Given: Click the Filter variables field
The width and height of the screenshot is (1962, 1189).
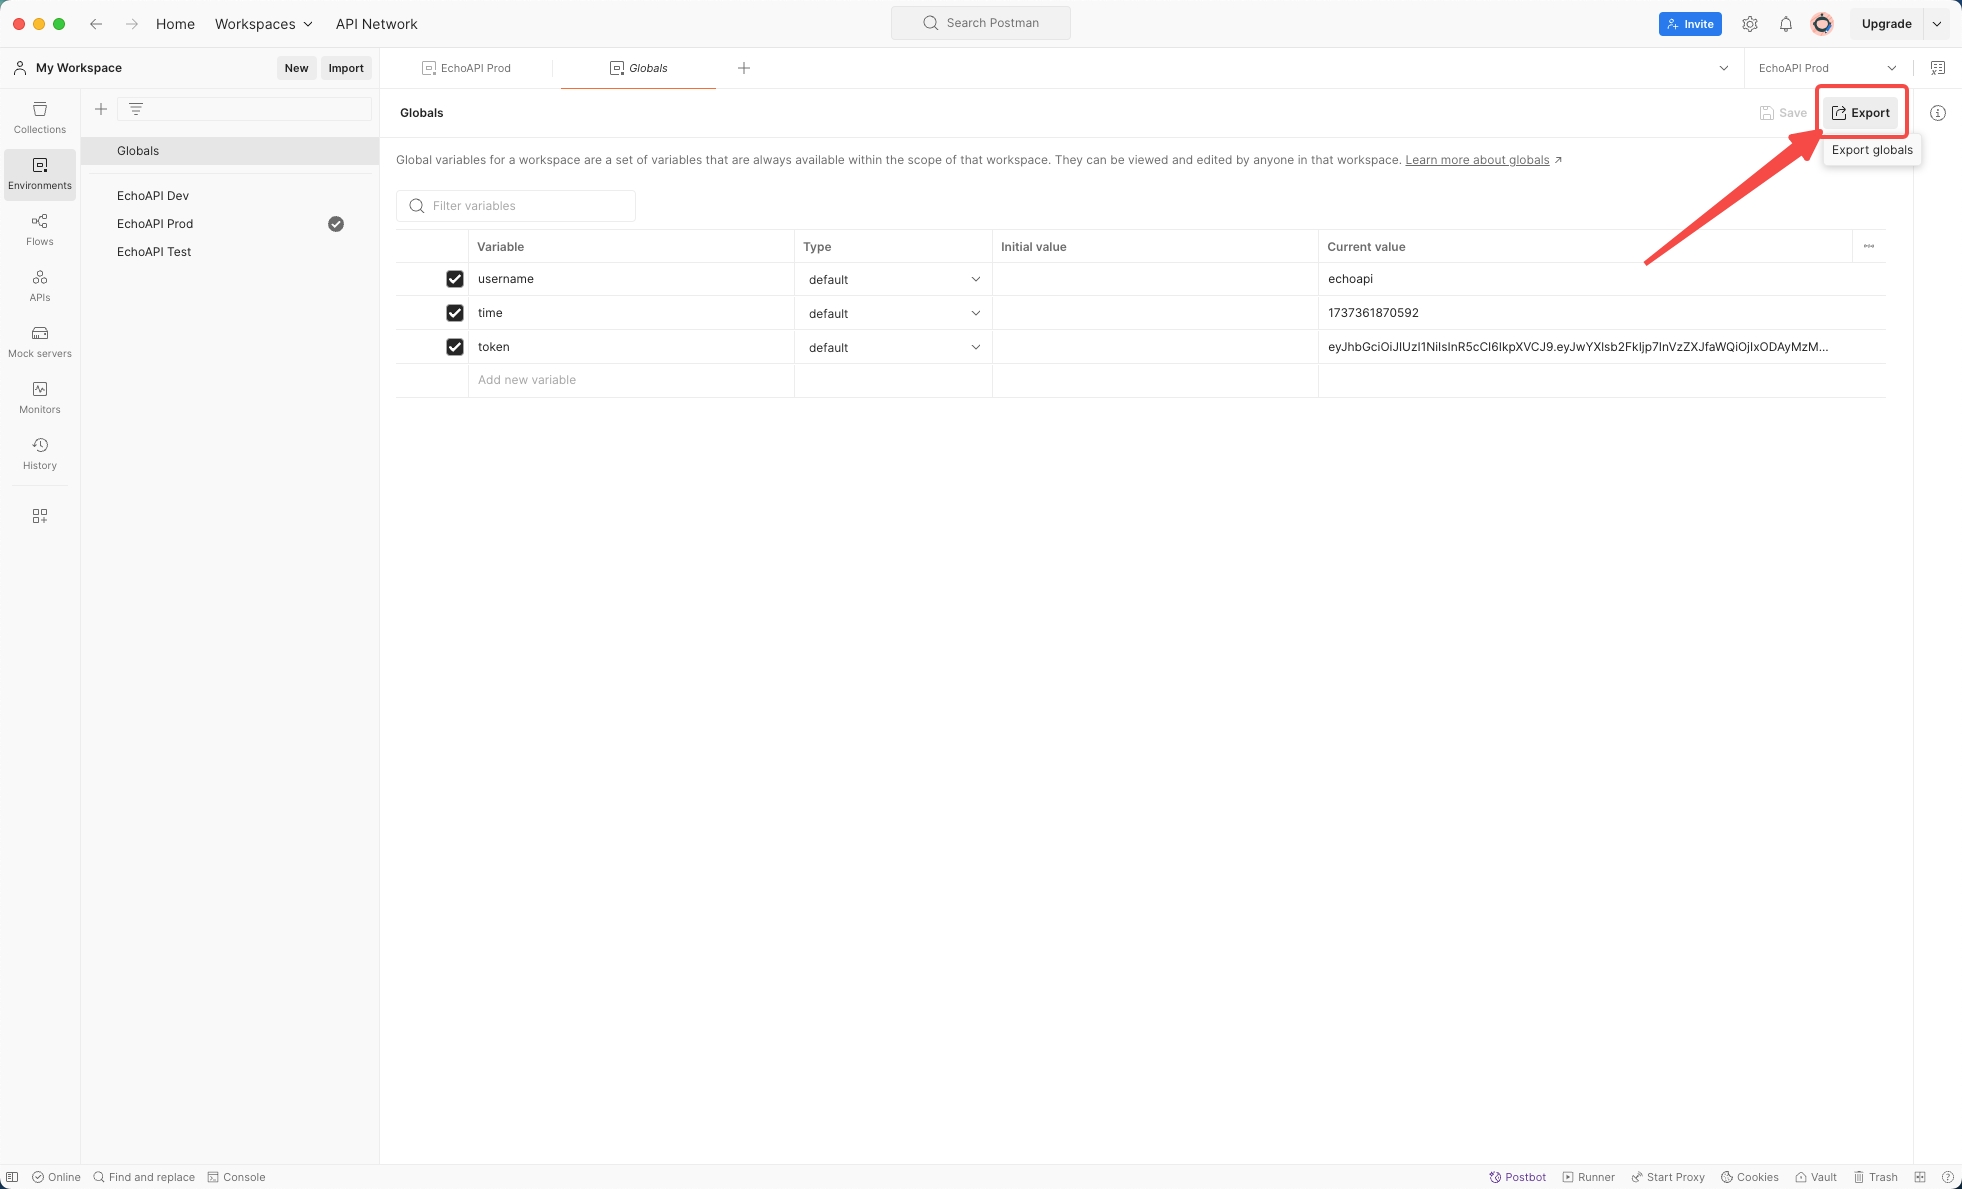Looking at the screenshot, I should [516, 206].
